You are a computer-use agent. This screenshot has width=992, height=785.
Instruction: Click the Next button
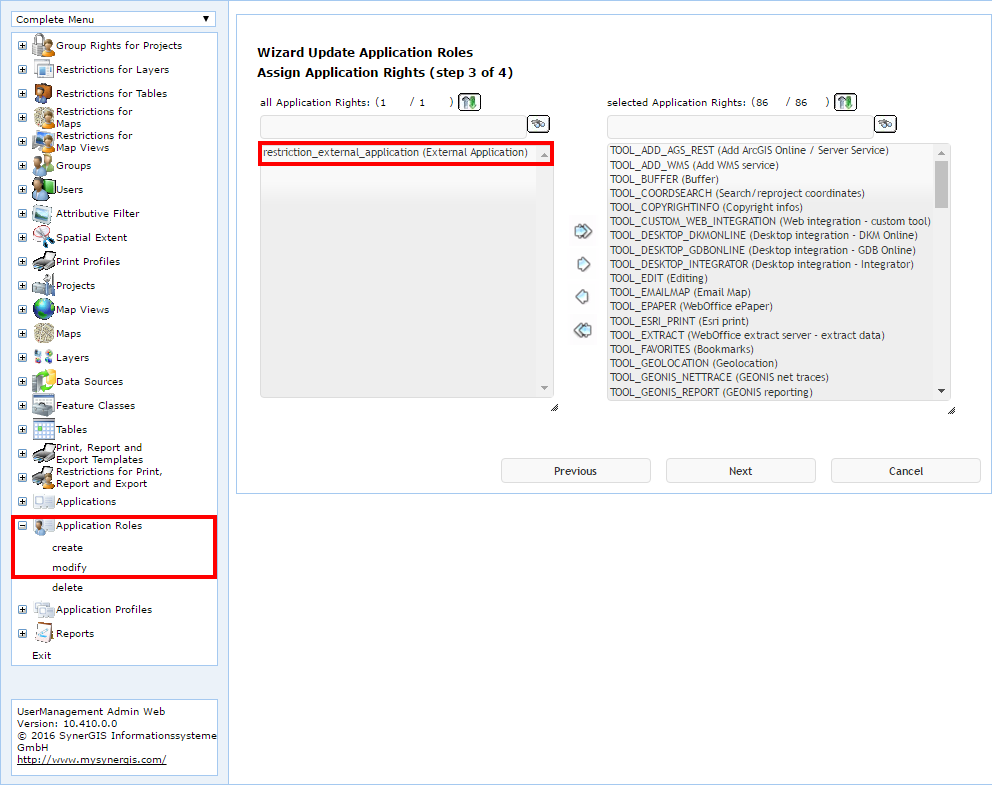click(x=740, y=470)
